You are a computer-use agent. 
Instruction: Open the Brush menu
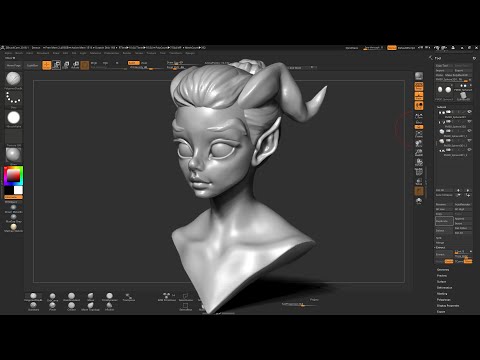tap(19, 53)
